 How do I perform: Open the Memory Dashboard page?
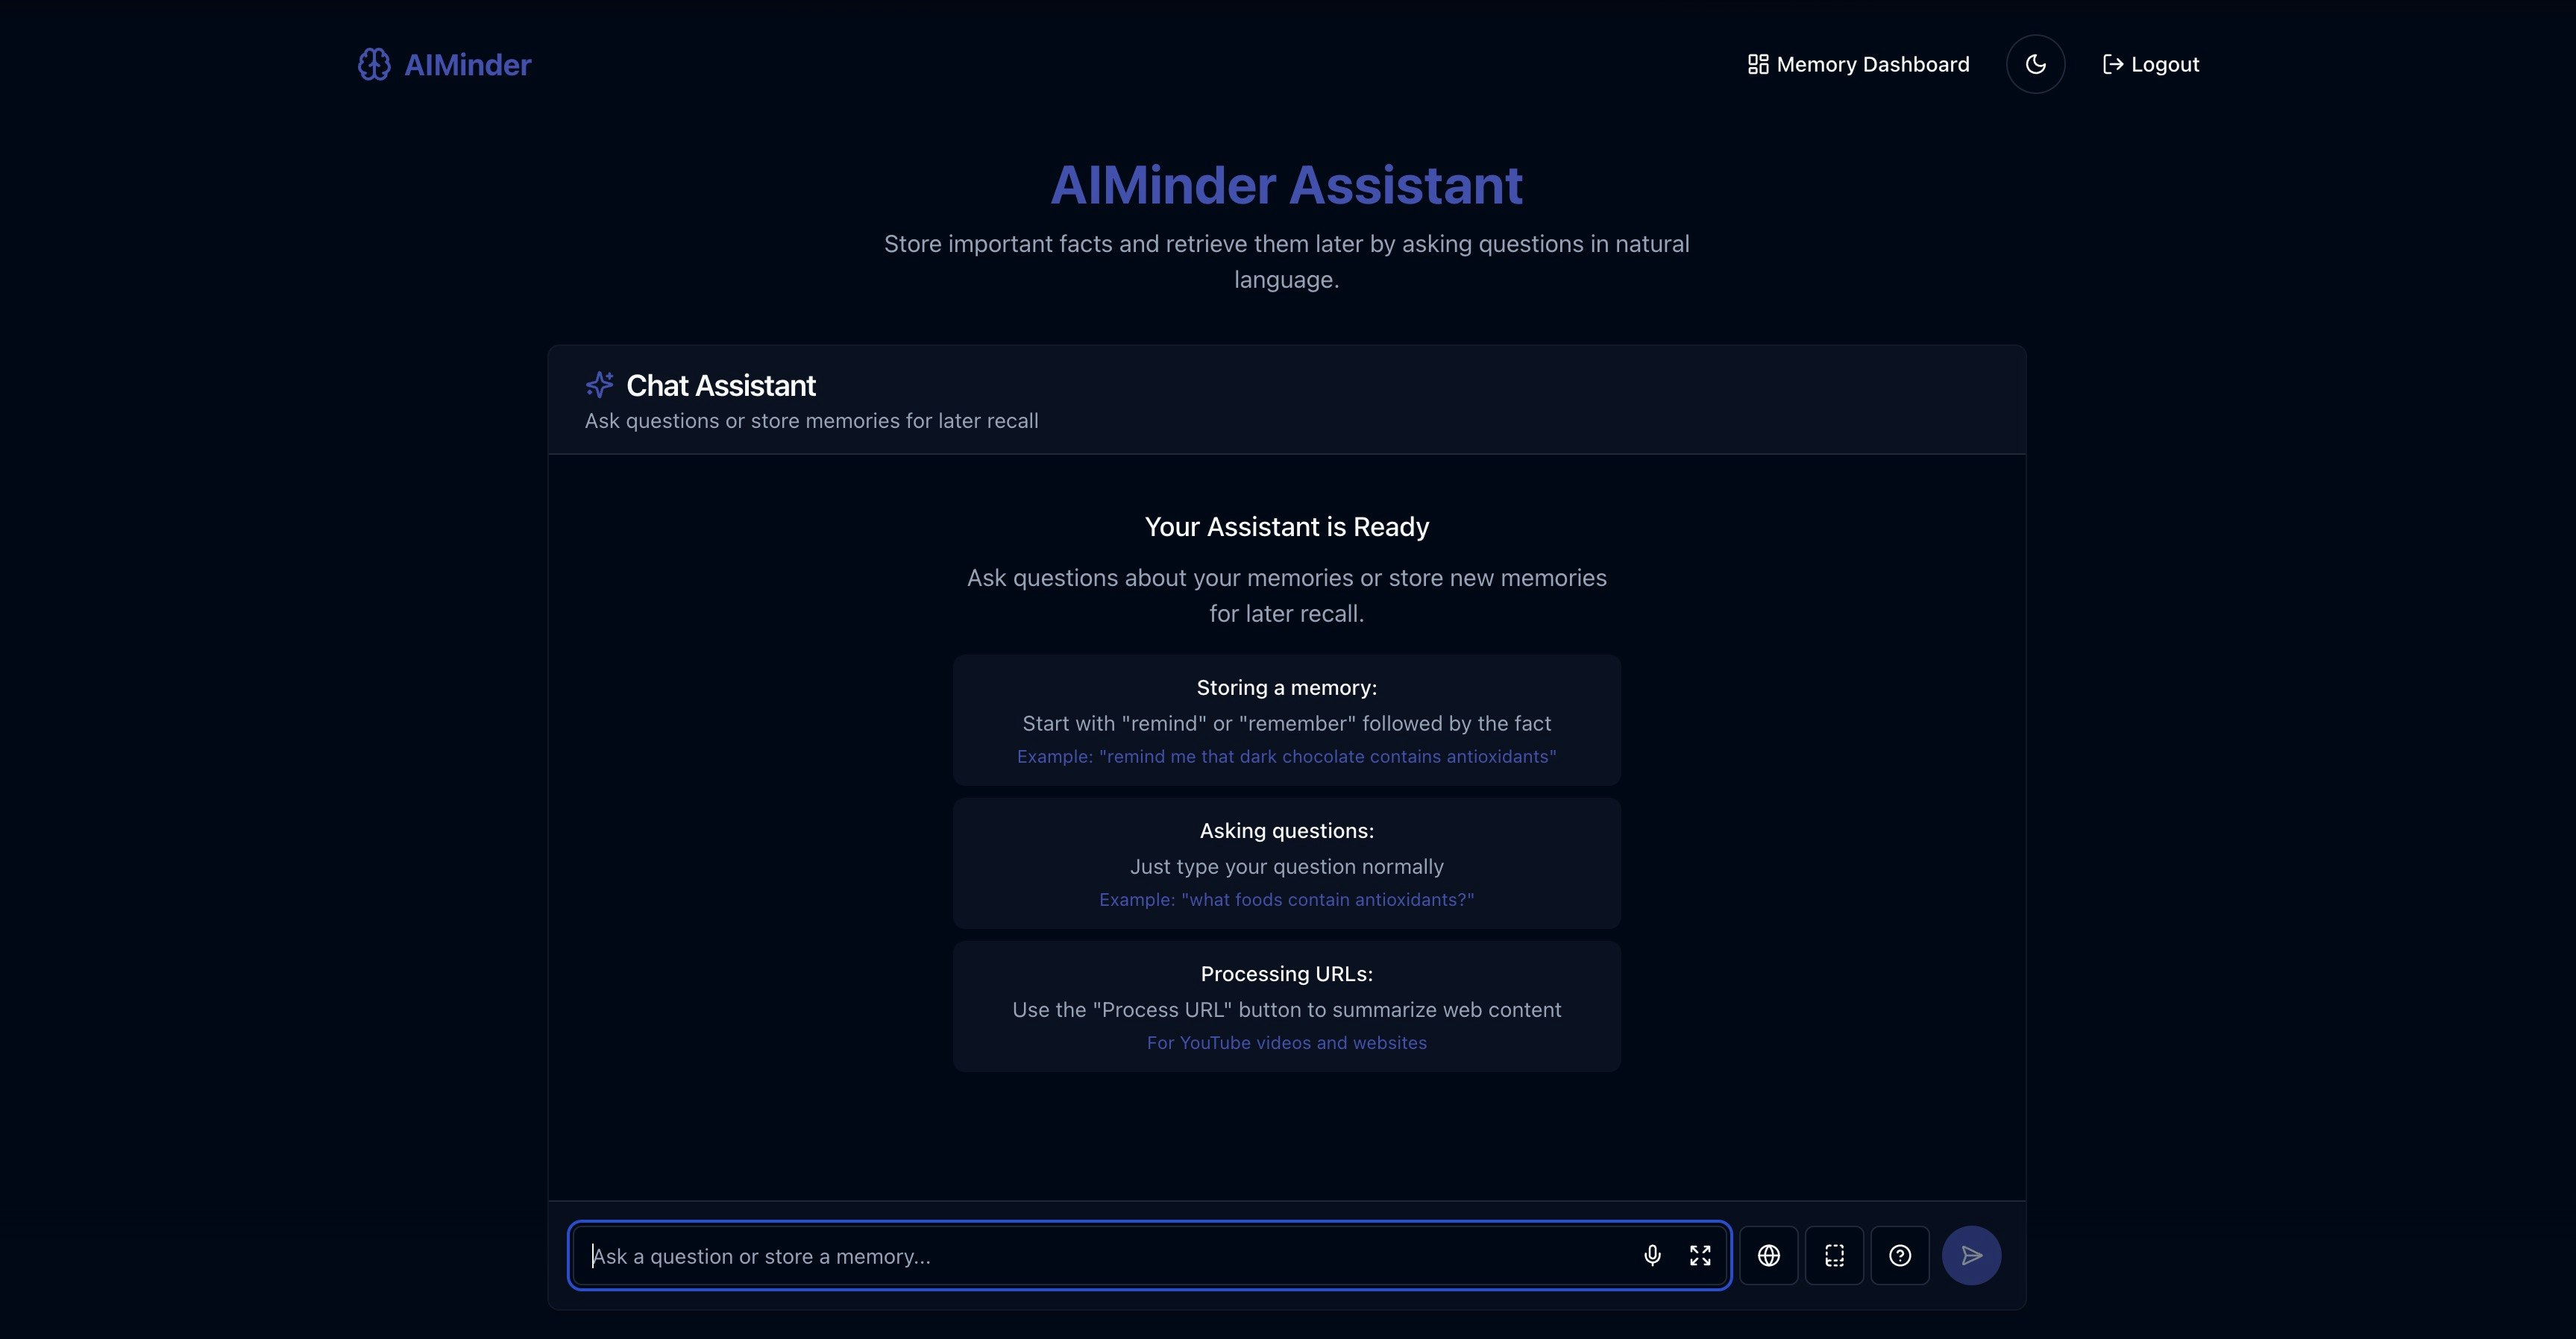tap(1871, 65)
